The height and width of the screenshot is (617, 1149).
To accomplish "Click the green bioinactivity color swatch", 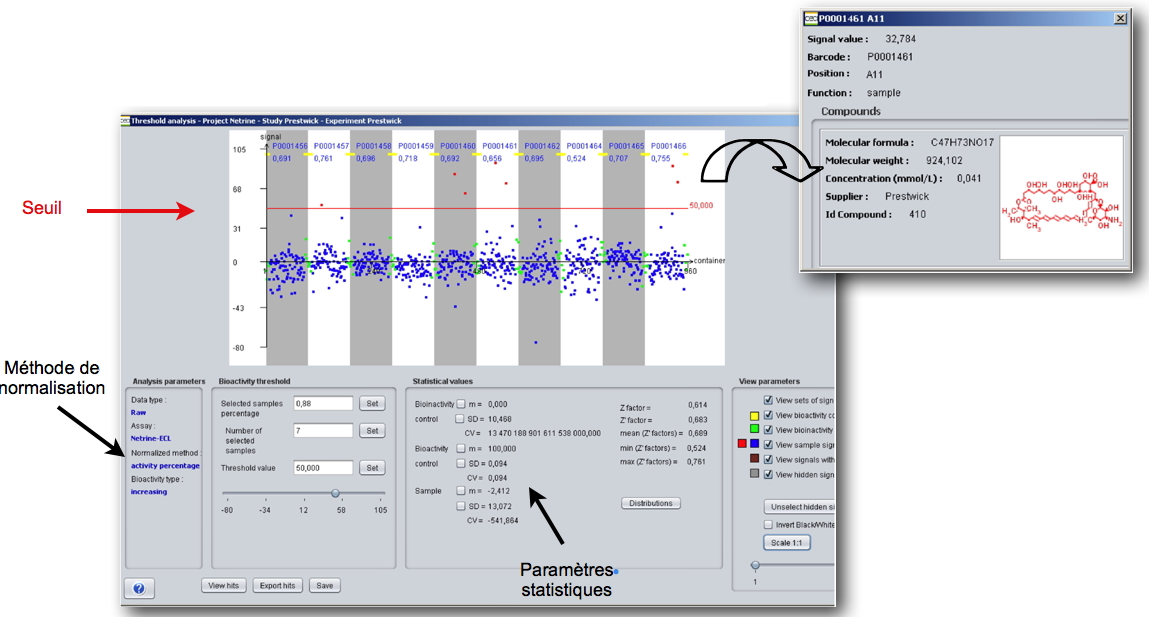I will coord(753,429).
